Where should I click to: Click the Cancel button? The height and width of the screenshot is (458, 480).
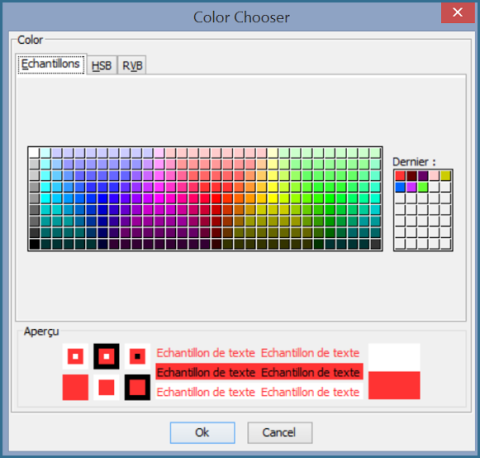(x=280, y=433)
